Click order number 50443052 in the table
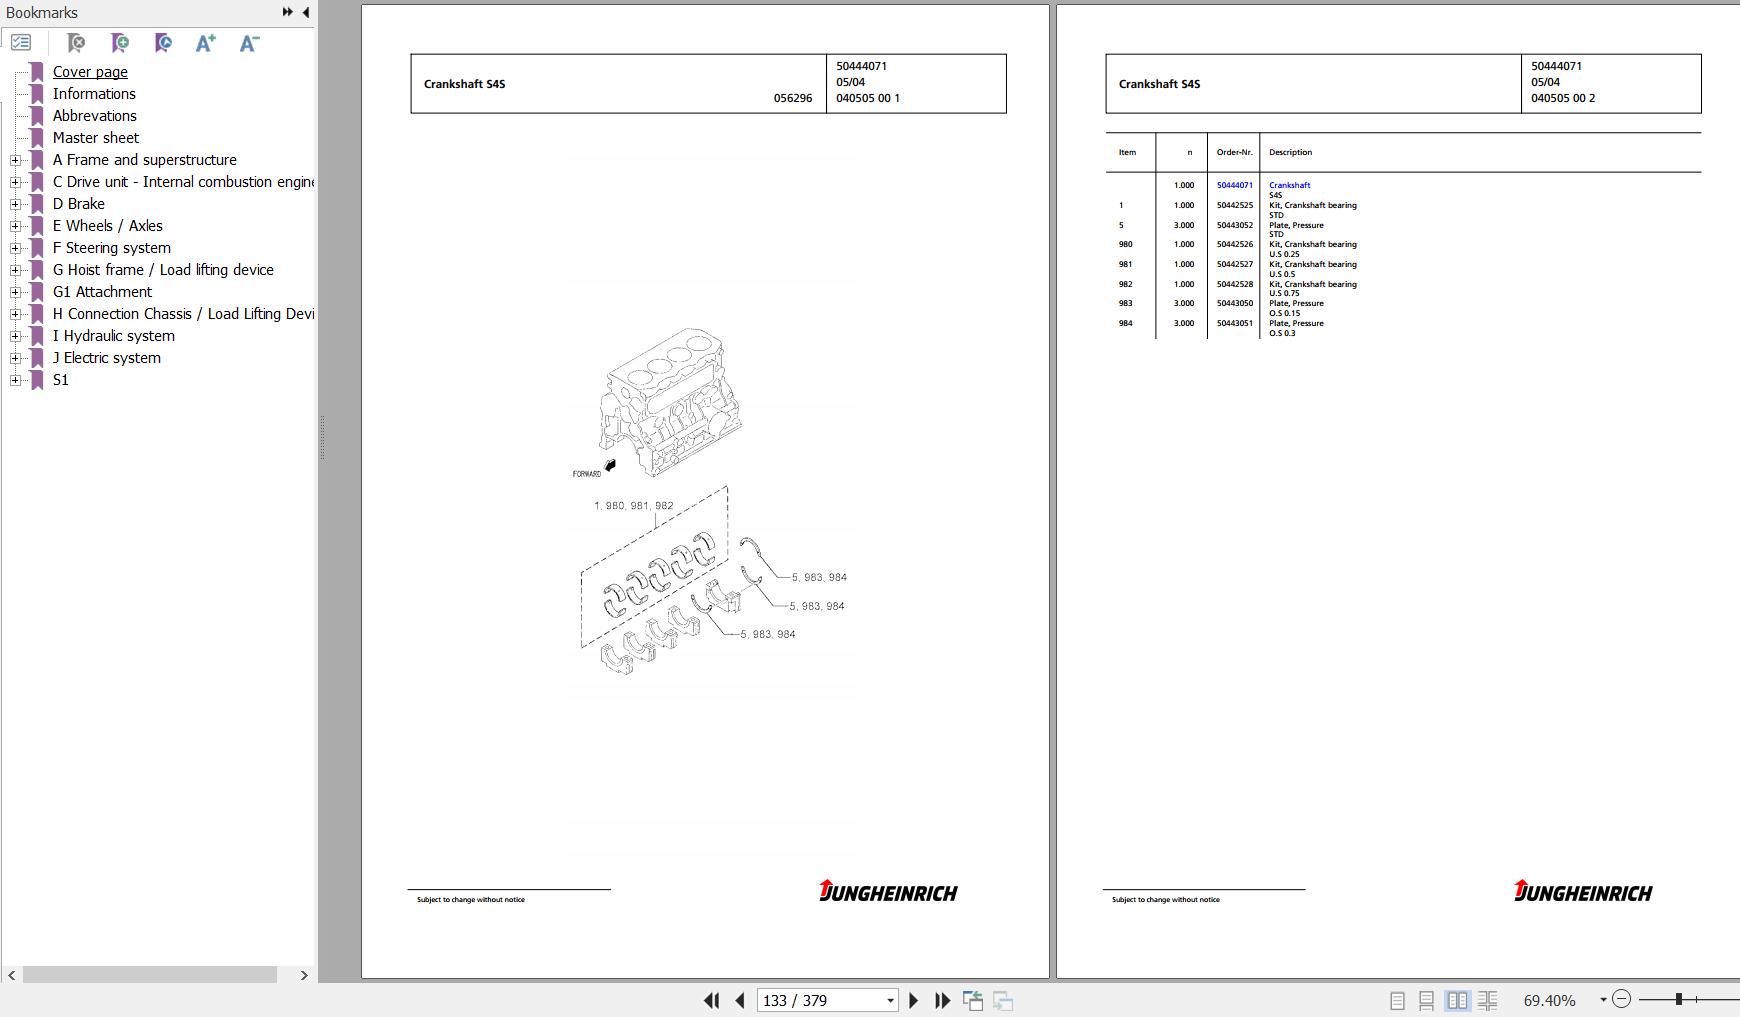This screenshot has width=1740, height=1017. (1234, 225)
